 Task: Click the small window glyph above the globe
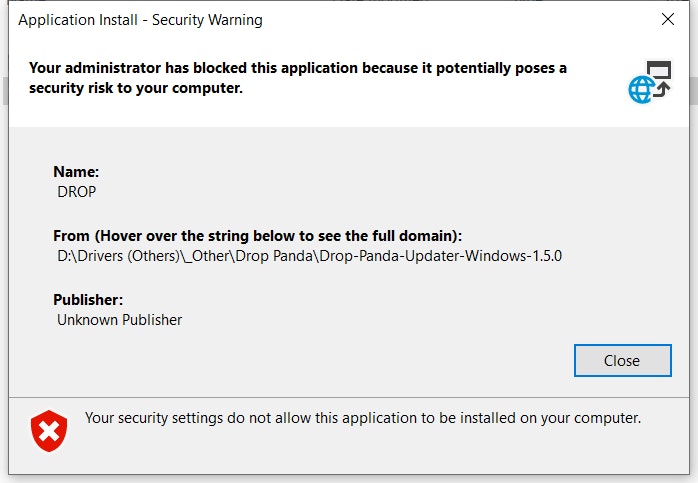[x=659, y=70]
